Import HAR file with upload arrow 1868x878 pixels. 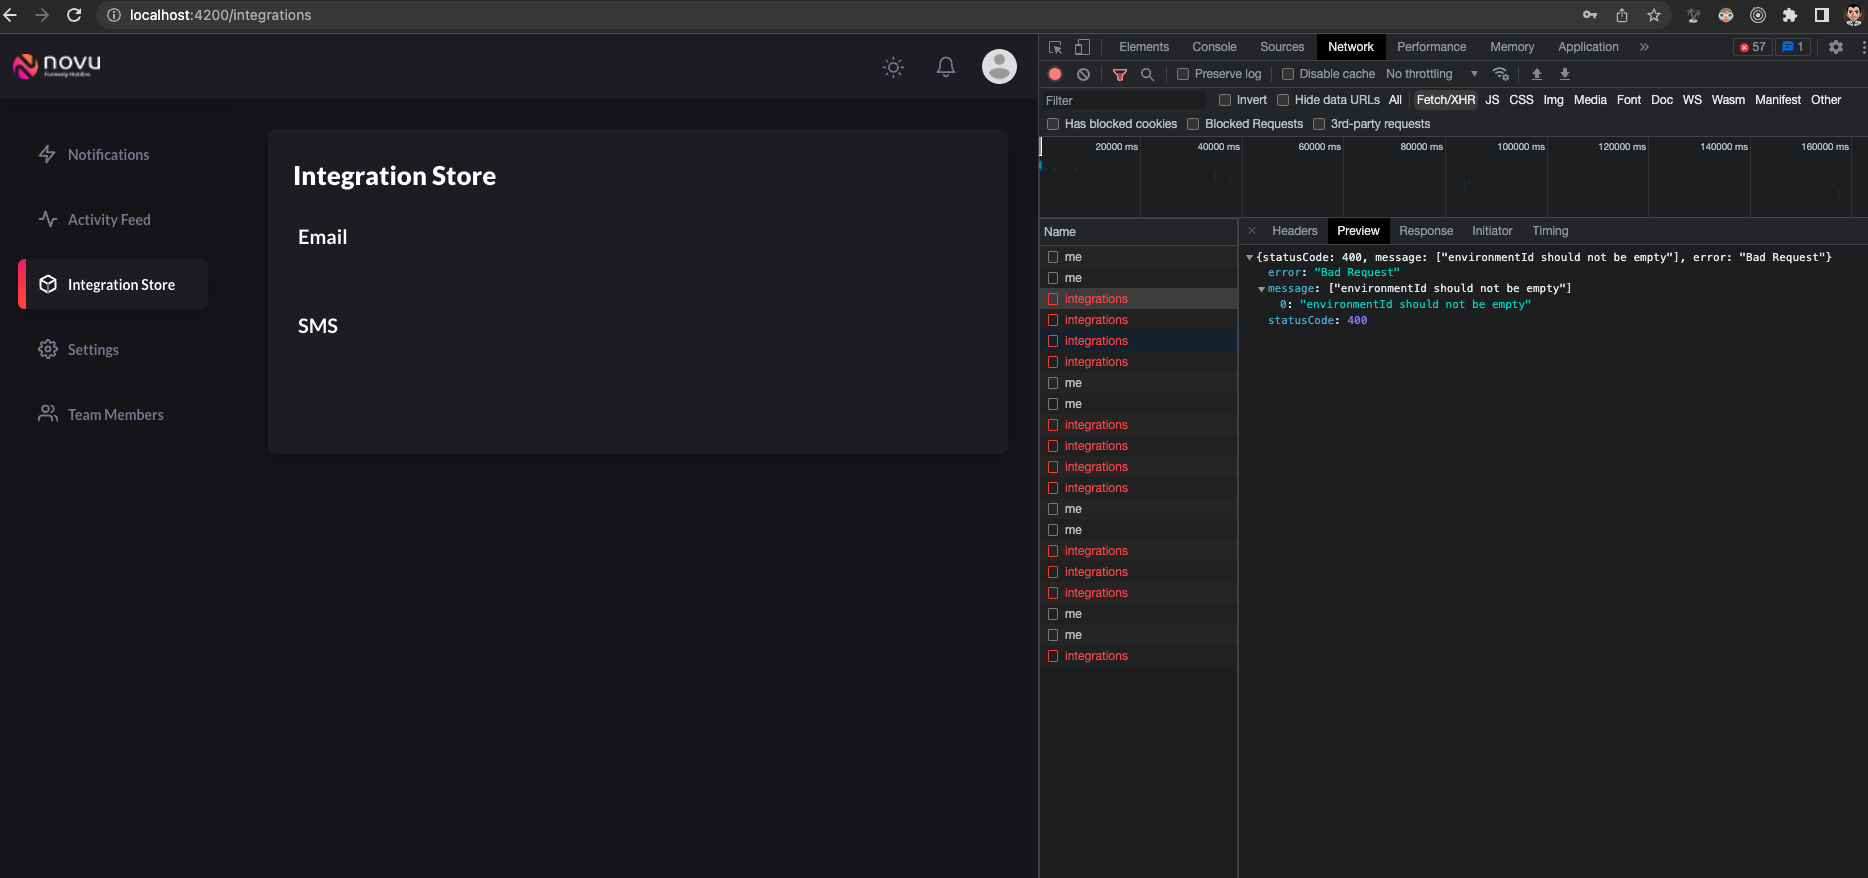pos(1537,74)
